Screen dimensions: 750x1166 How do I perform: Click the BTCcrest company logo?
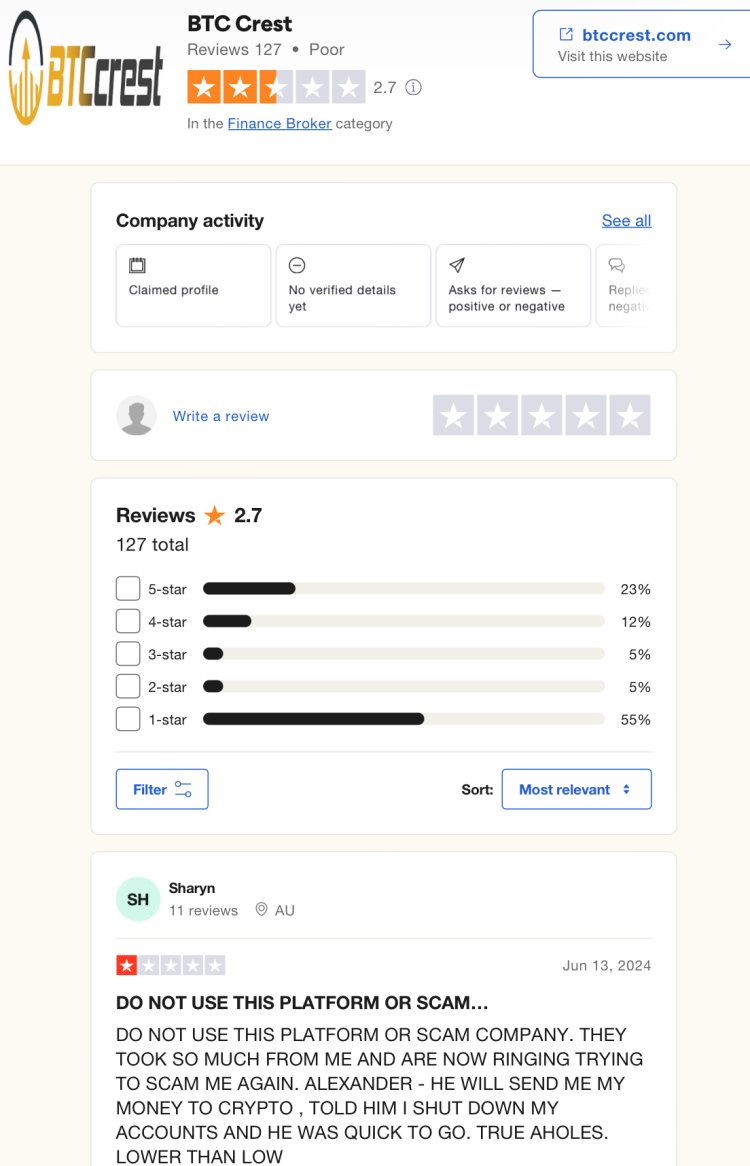[x=85, y=68]
